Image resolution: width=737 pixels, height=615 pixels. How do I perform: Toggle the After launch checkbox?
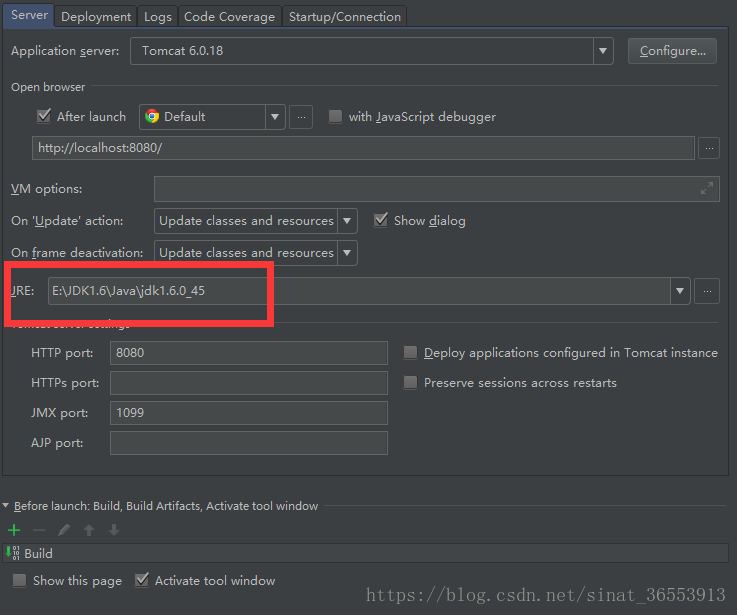click(44, 116)
